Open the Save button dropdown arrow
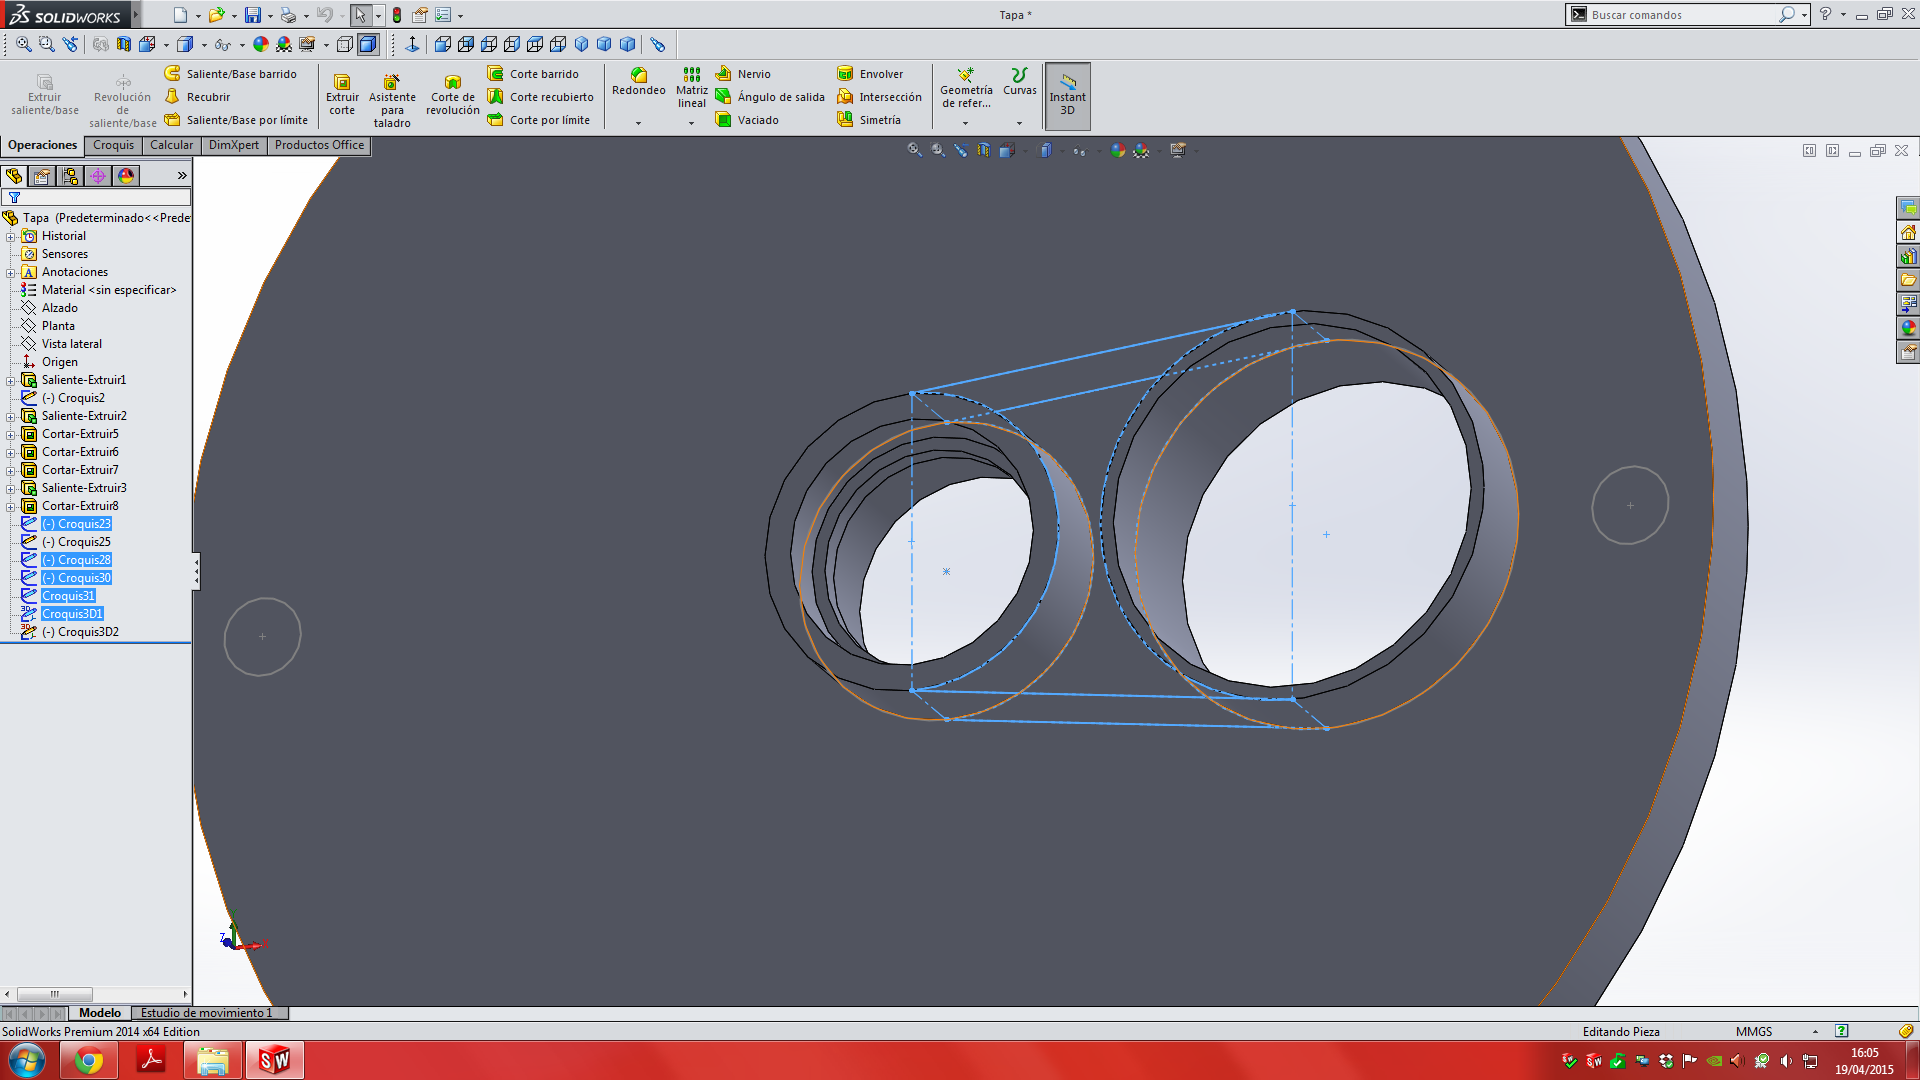Image resolution: width=1920 pixels, height=1080 pixels. pos(270,16)
